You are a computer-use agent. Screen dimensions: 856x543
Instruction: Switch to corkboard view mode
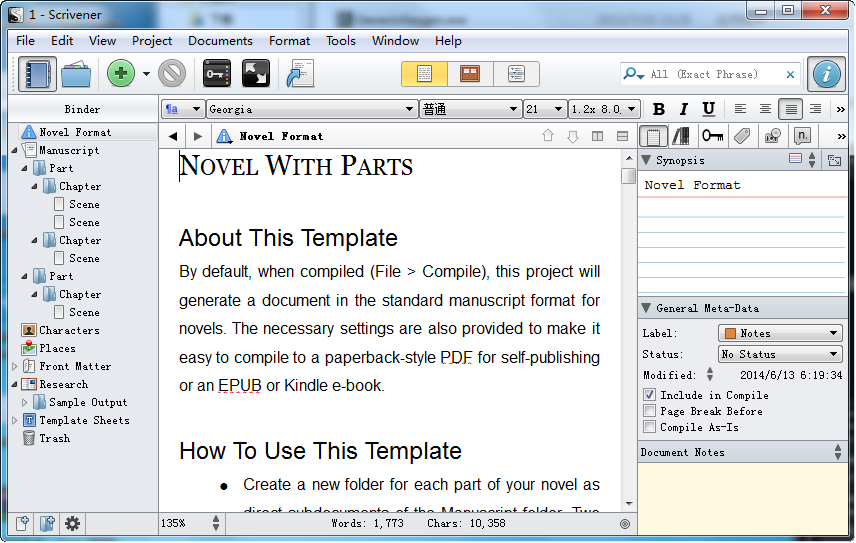pyautogui.click(x=469, y=74)
